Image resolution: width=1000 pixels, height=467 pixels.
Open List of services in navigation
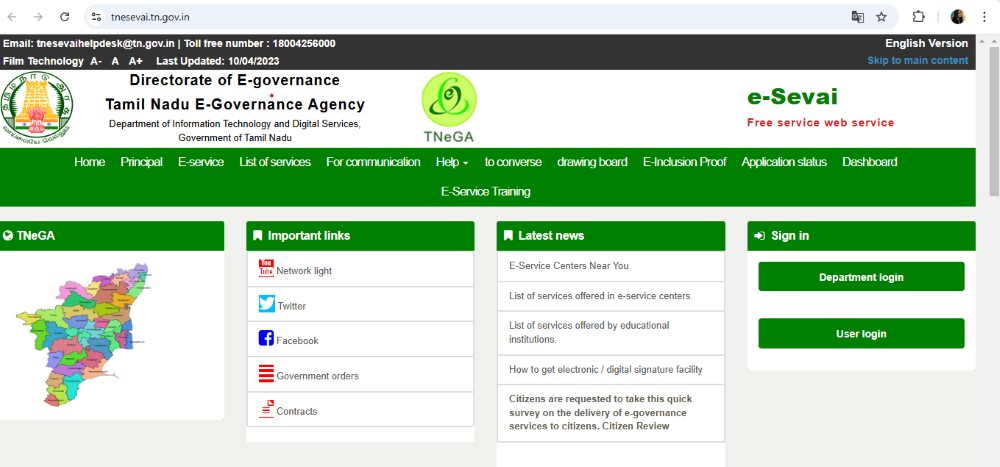[275, 162]
